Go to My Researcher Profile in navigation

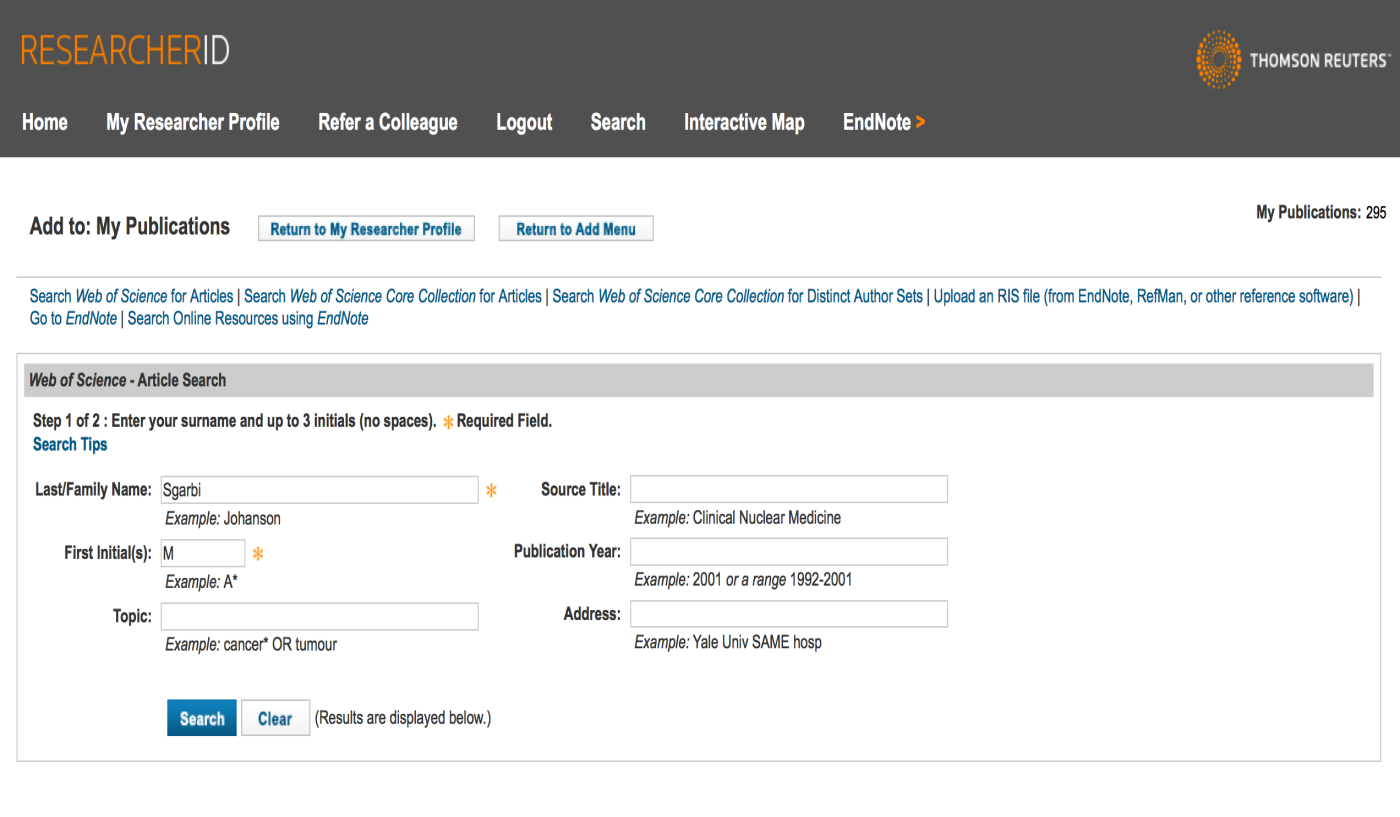pos(193,122)
